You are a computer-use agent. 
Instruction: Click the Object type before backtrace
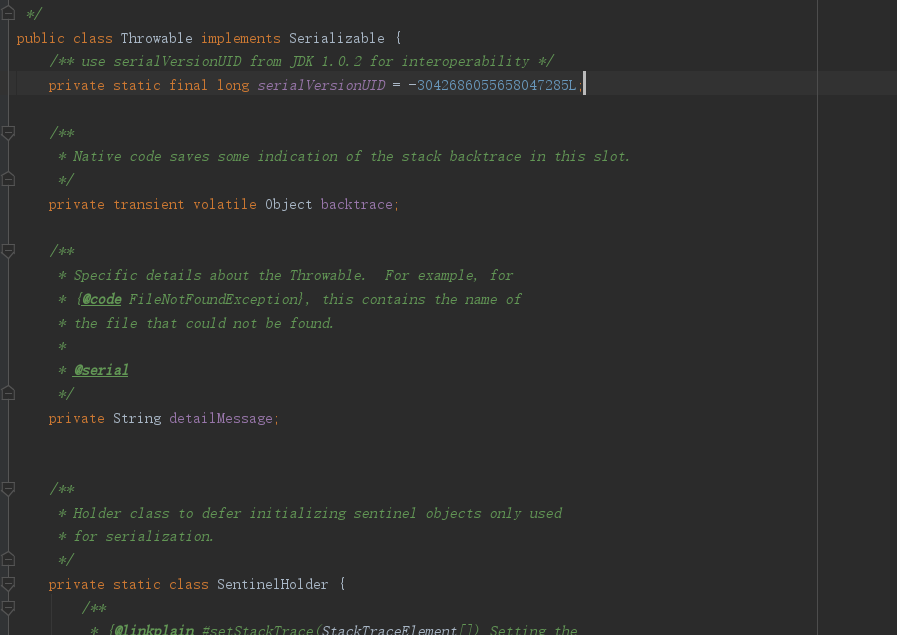(288, 204)
